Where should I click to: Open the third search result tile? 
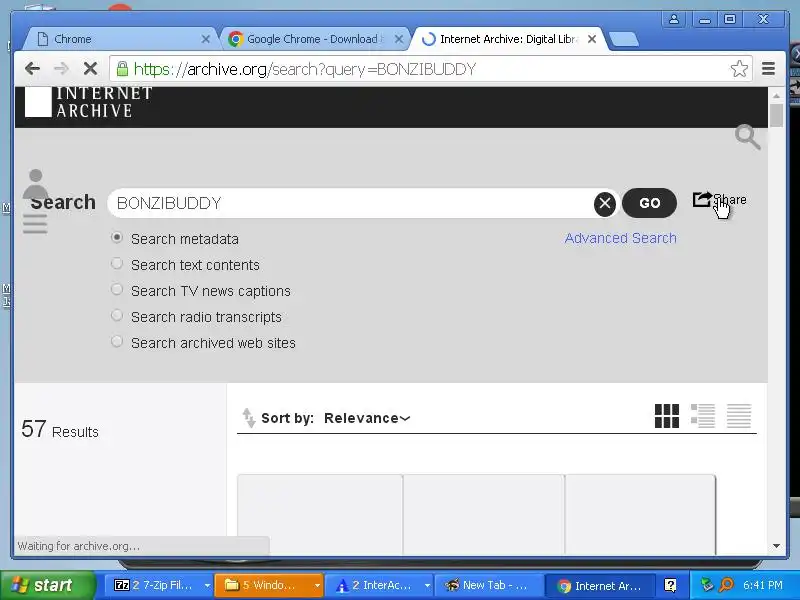(x=640, y=514)
